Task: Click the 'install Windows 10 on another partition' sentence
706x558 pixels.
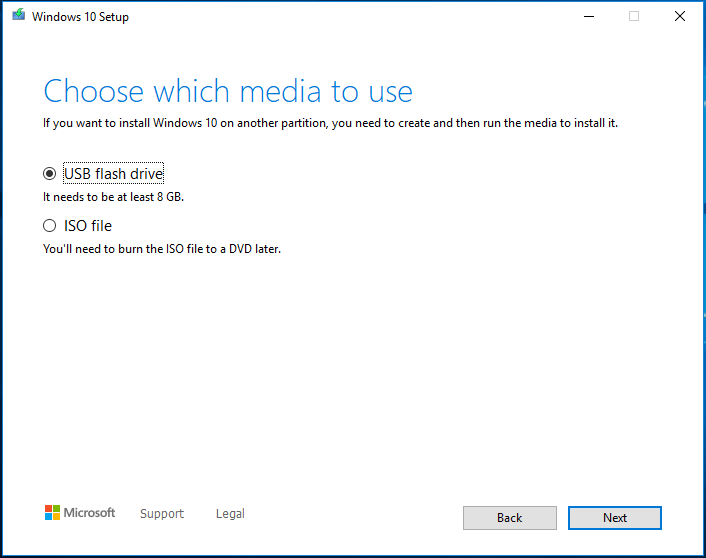Action: (x=330, y=123)
